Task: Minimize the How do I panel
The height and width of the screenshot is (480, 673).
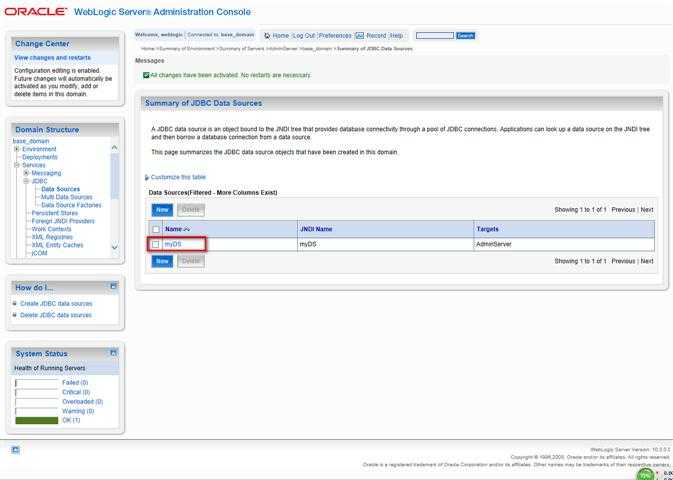Action: coord(113,286)
